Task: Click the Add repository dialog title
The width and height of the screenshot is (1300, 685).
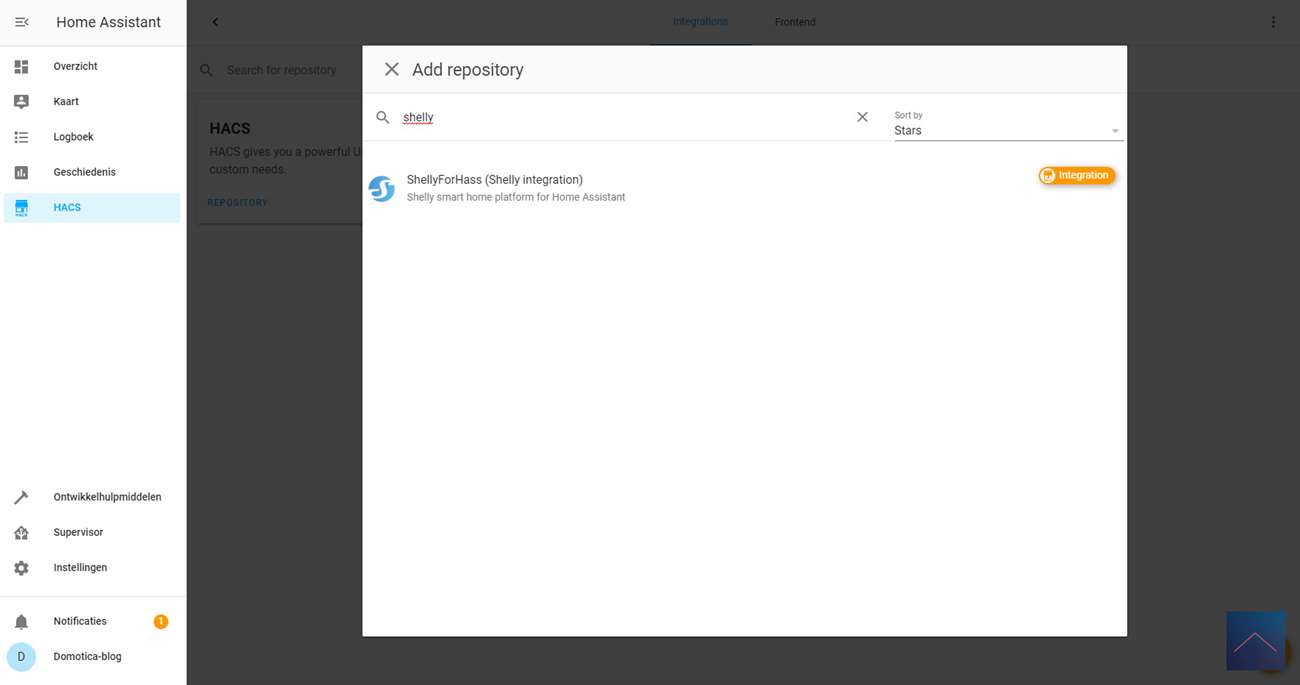Action: (x=468, y=70)
